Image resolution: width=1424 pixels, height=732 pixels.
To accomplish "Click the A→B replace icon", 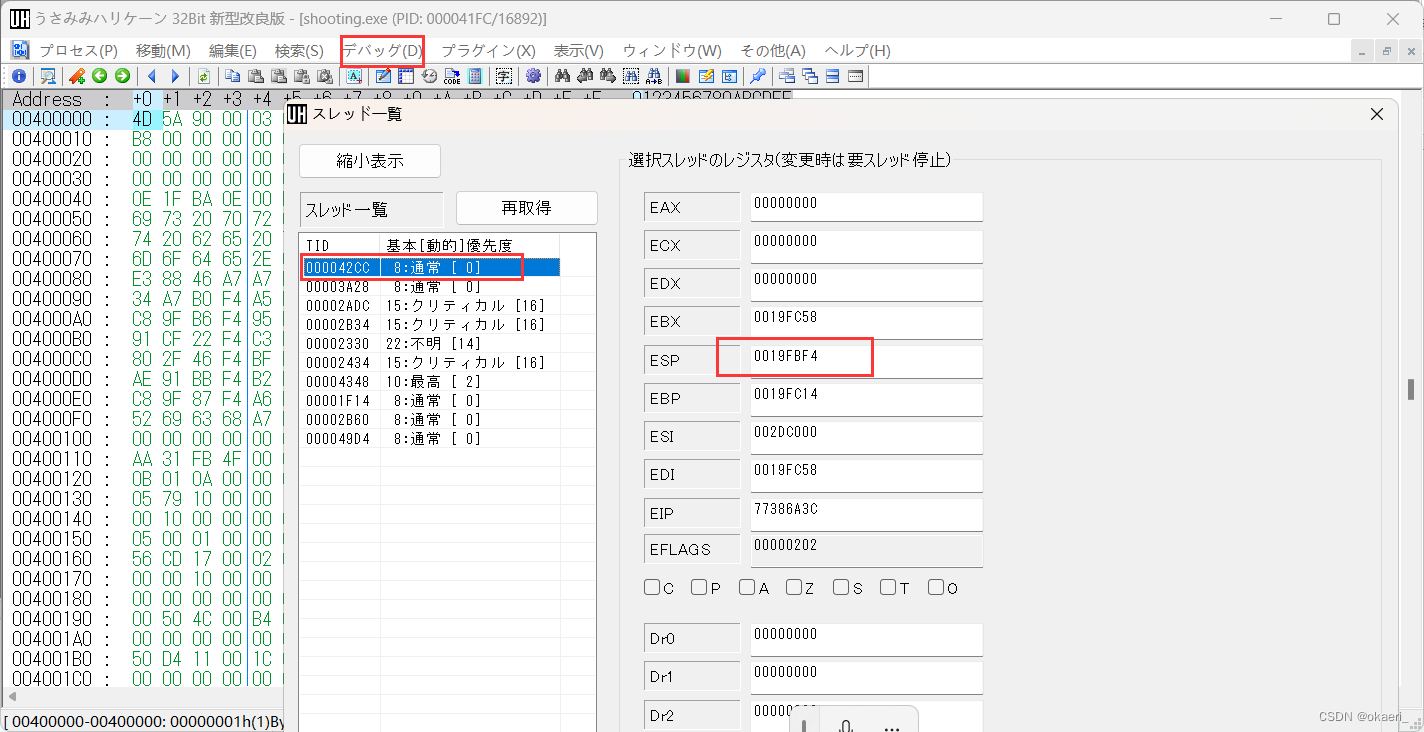I will tap(654, 76).
